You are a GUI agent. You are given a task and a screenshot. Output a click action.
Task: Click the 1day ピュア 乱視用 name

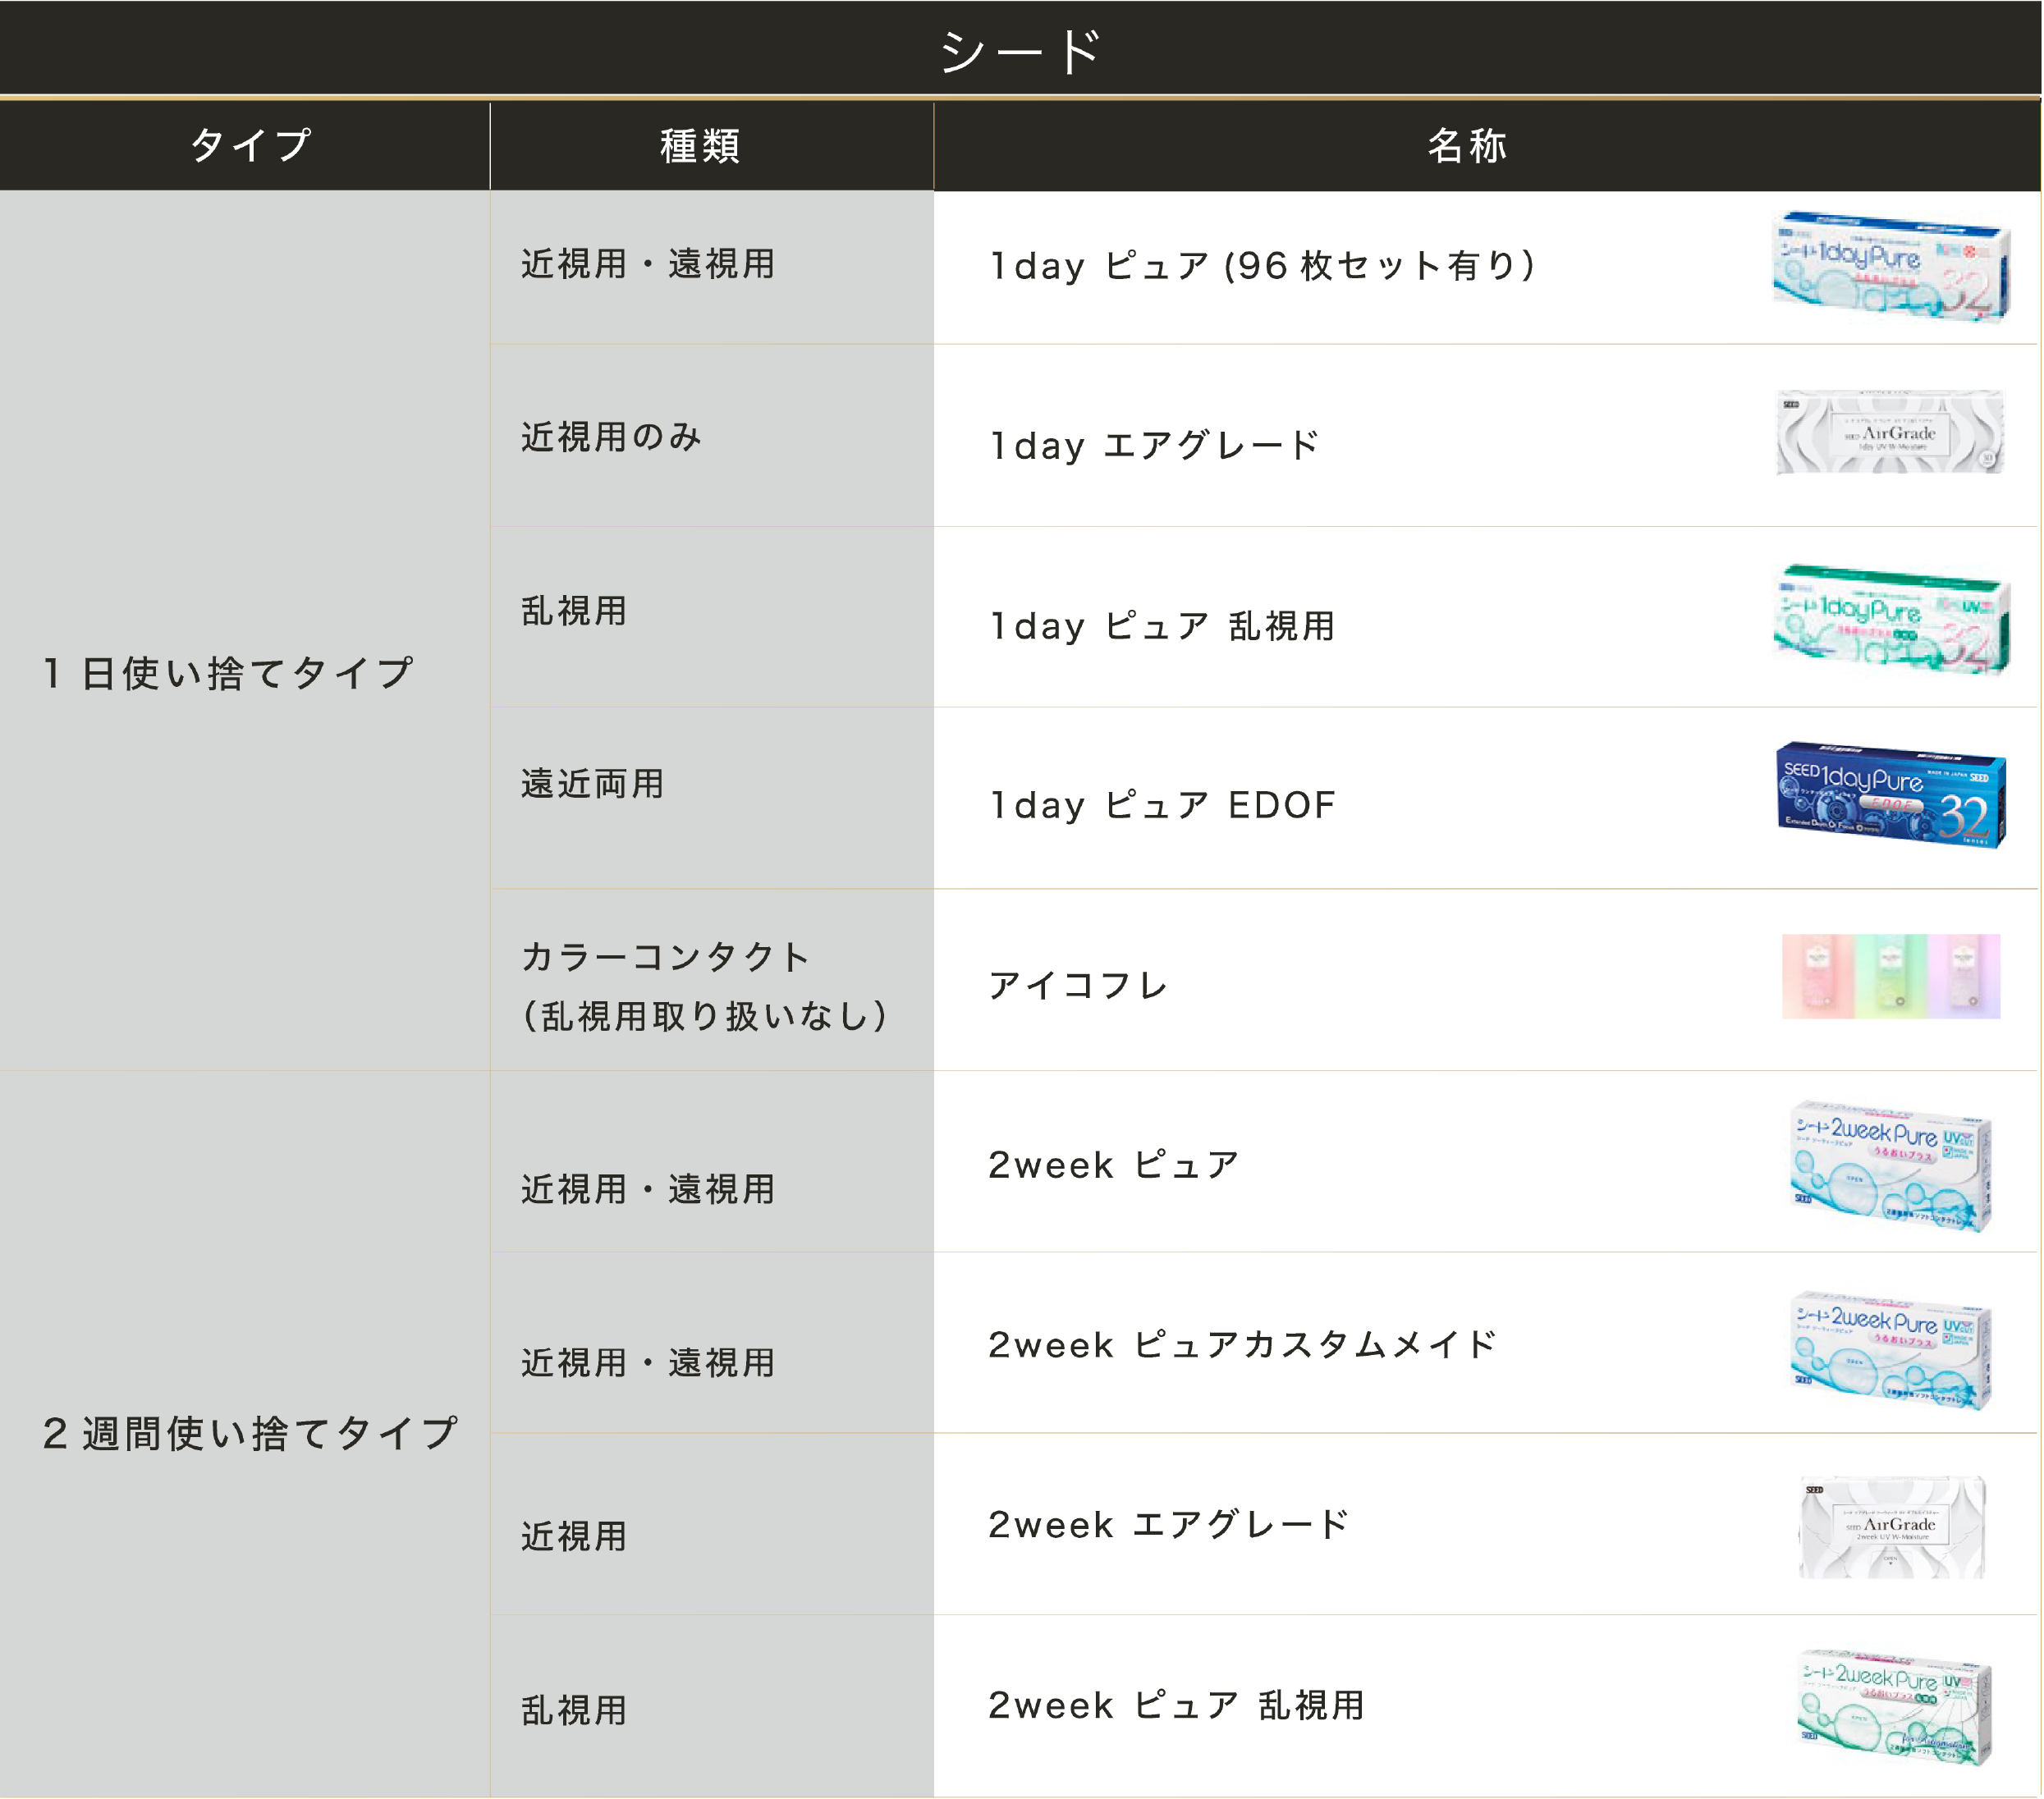(x=1162, y=626)
